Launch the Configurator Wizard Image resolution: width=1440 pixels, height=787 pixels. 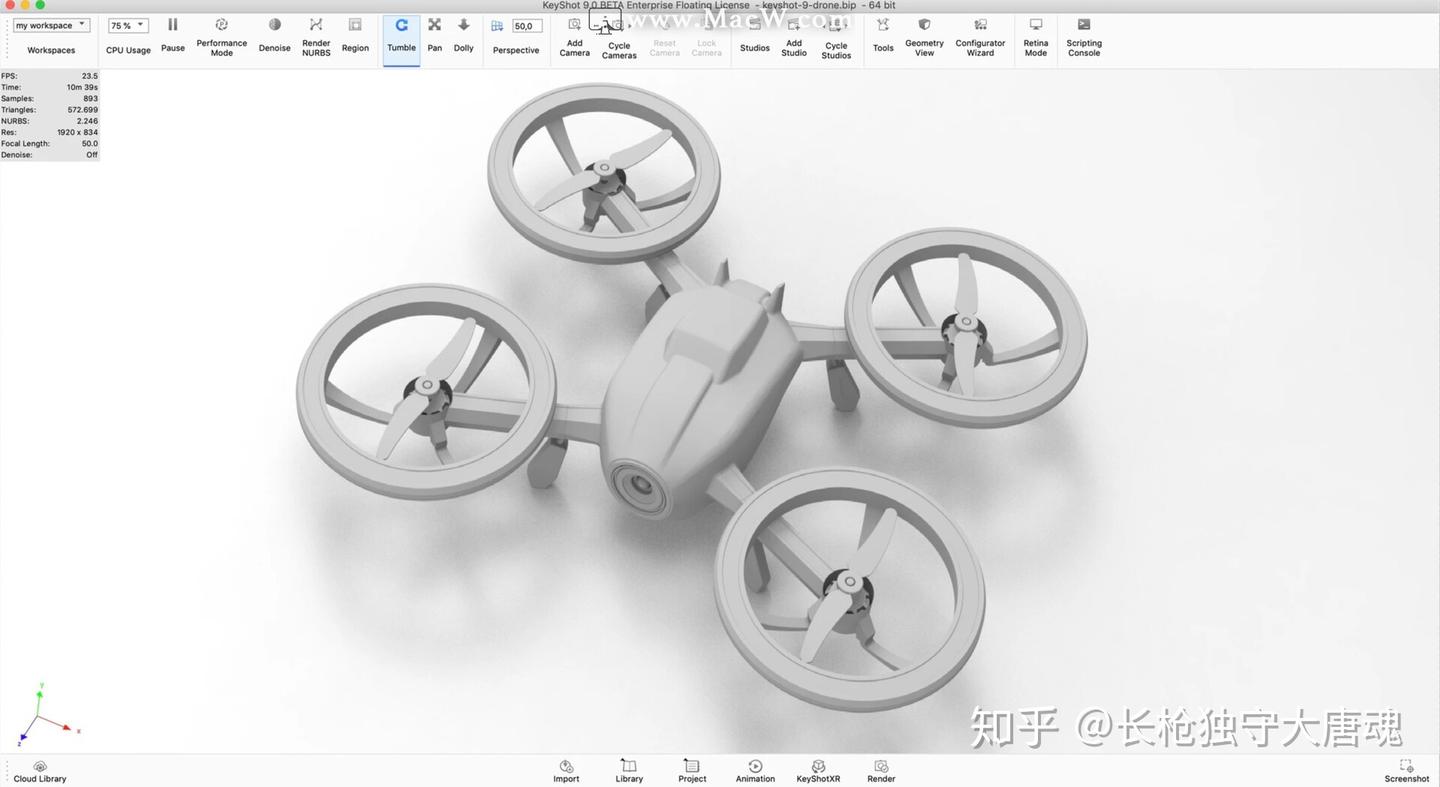980,25
